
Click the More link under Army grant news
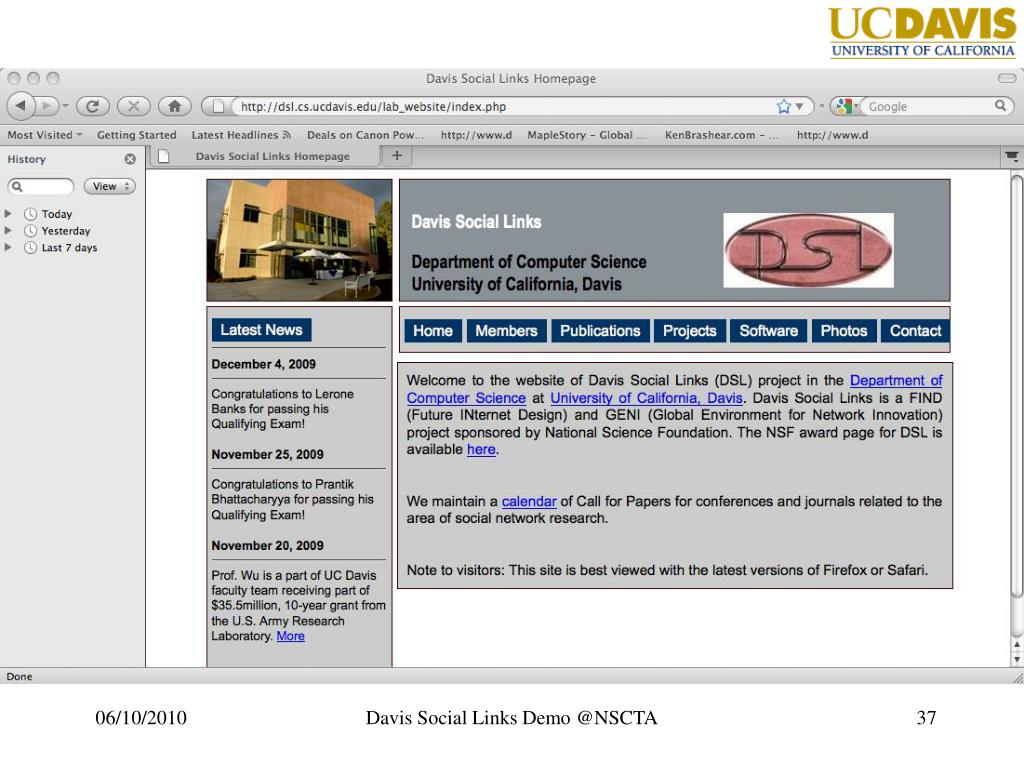point(291,636)
